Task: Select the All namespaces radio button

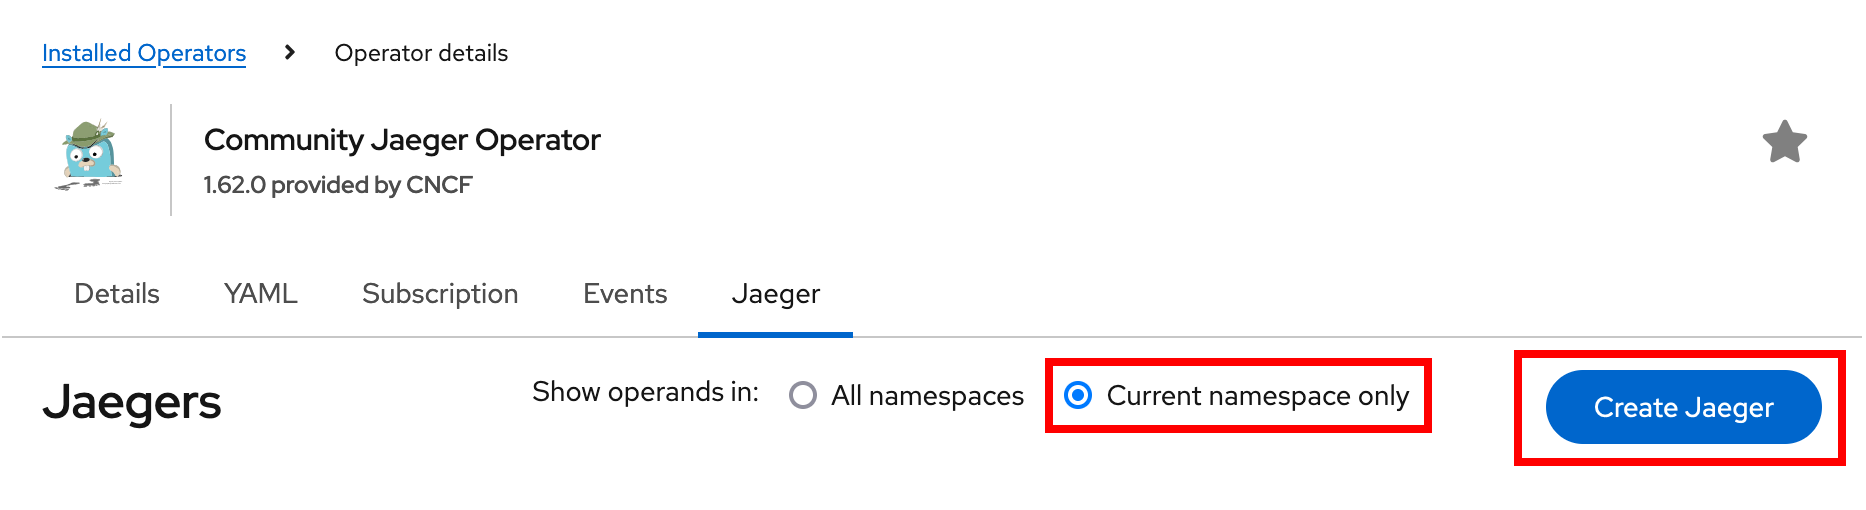Action: point(803,396)
